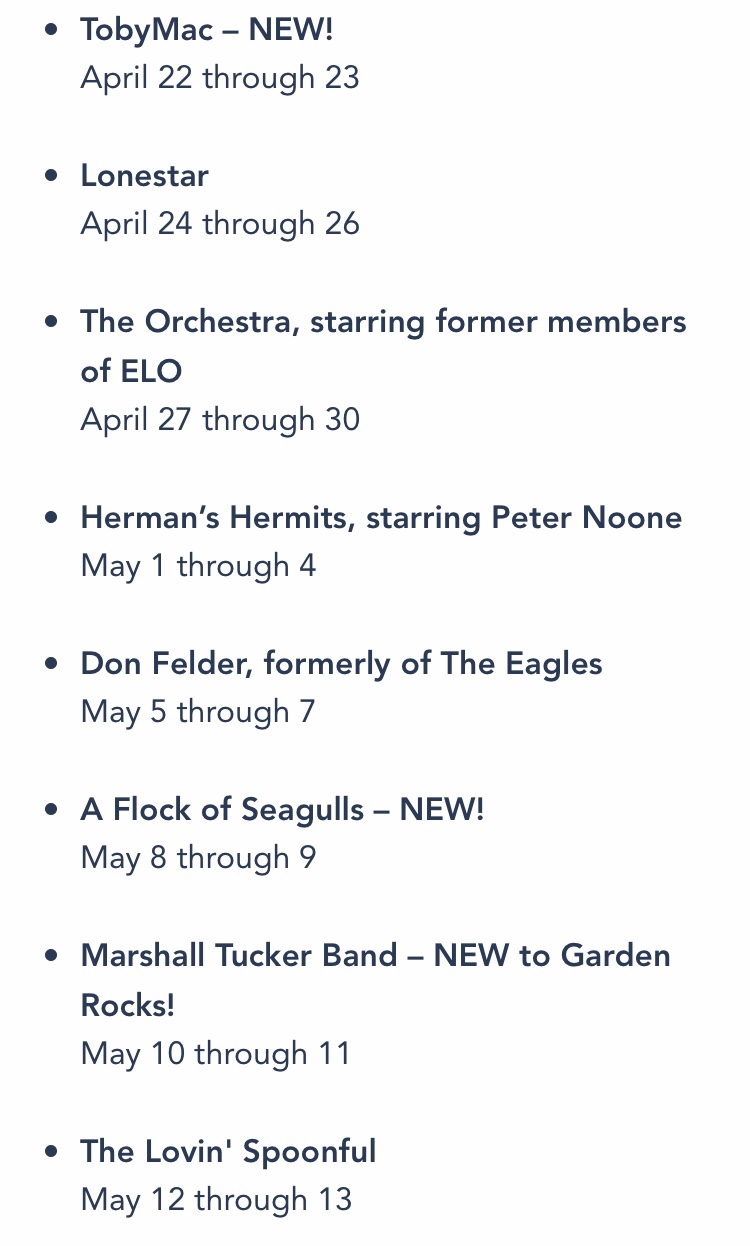Click the bullet beside Don Felder
750x1246 pixels.
click(x=52, y=664)
